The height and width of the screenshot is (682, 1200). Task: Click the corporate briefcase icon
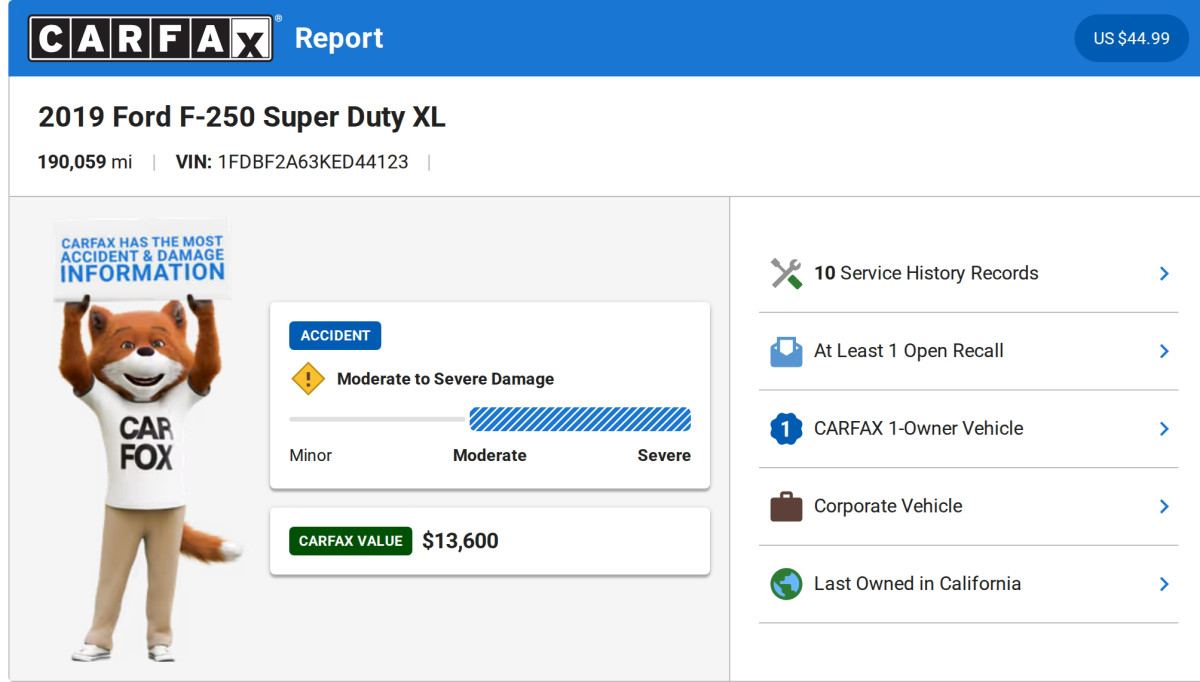coord(786,506)
